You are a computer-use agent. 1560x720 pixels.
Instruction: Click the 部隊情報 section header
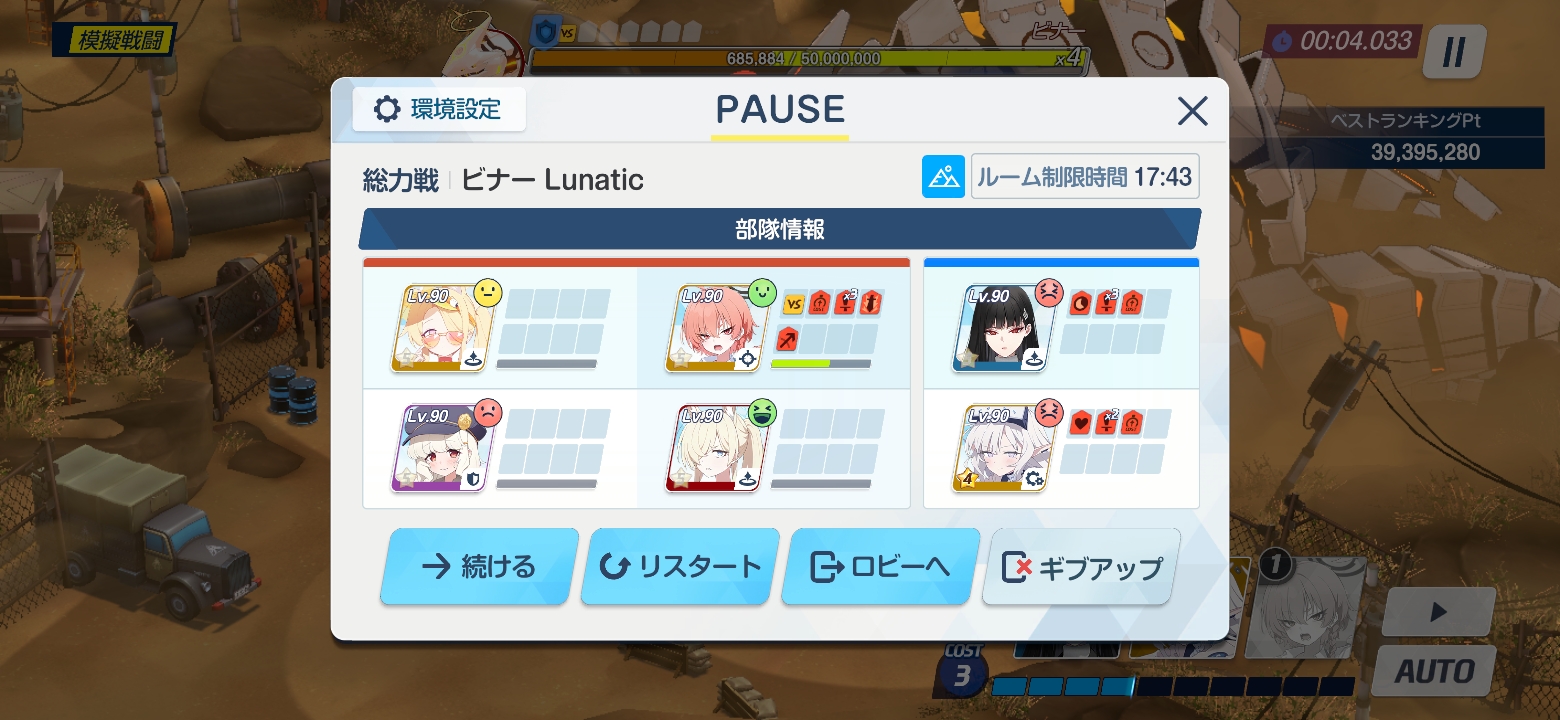pyautogui.click(x=780, y=229)
